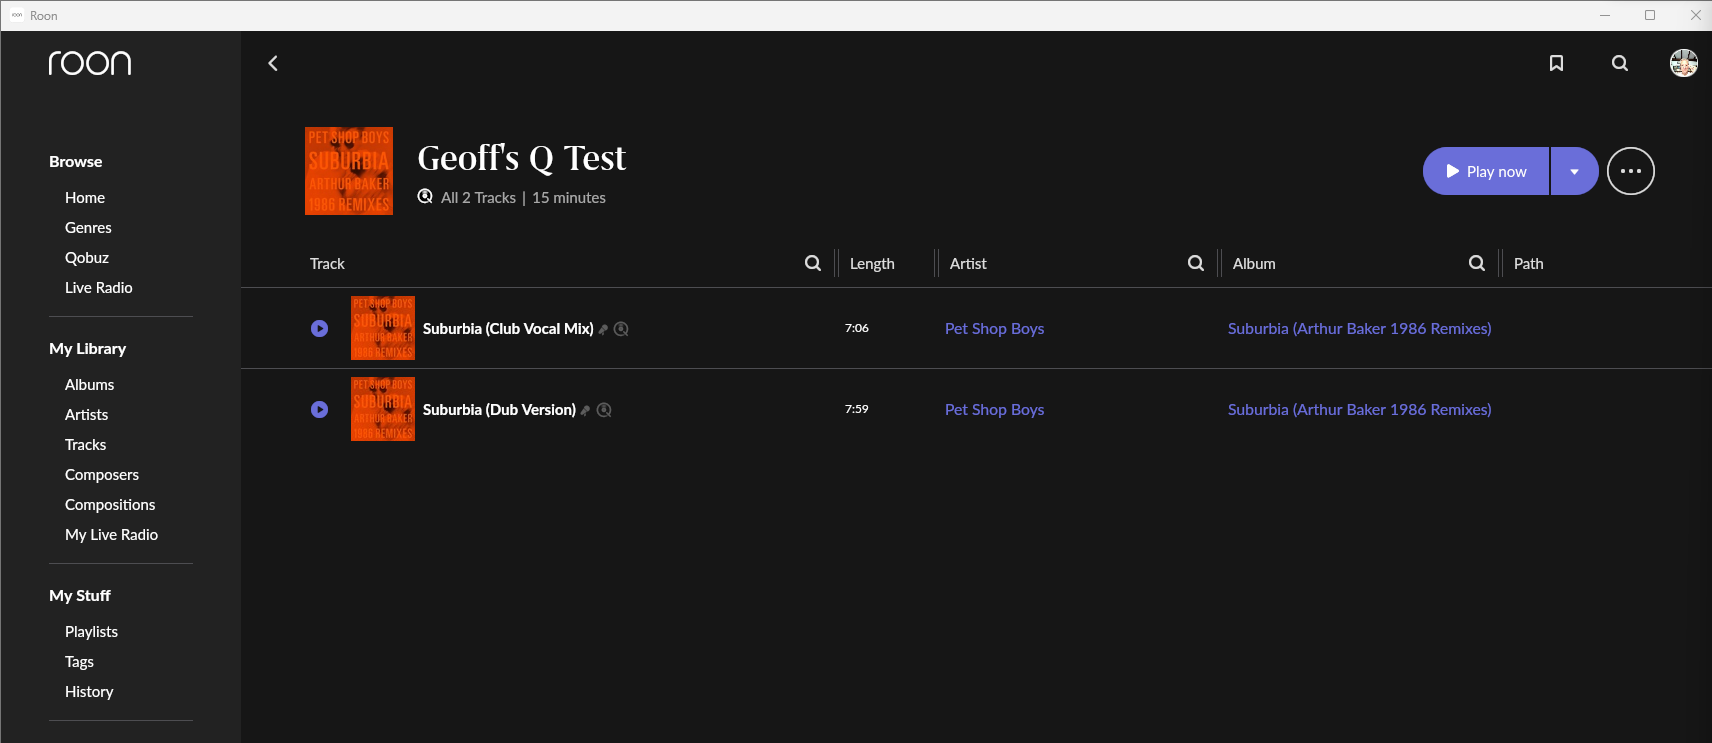
Task: Click the Dub Version album thumbnail
Action: (x=383, y=409)
